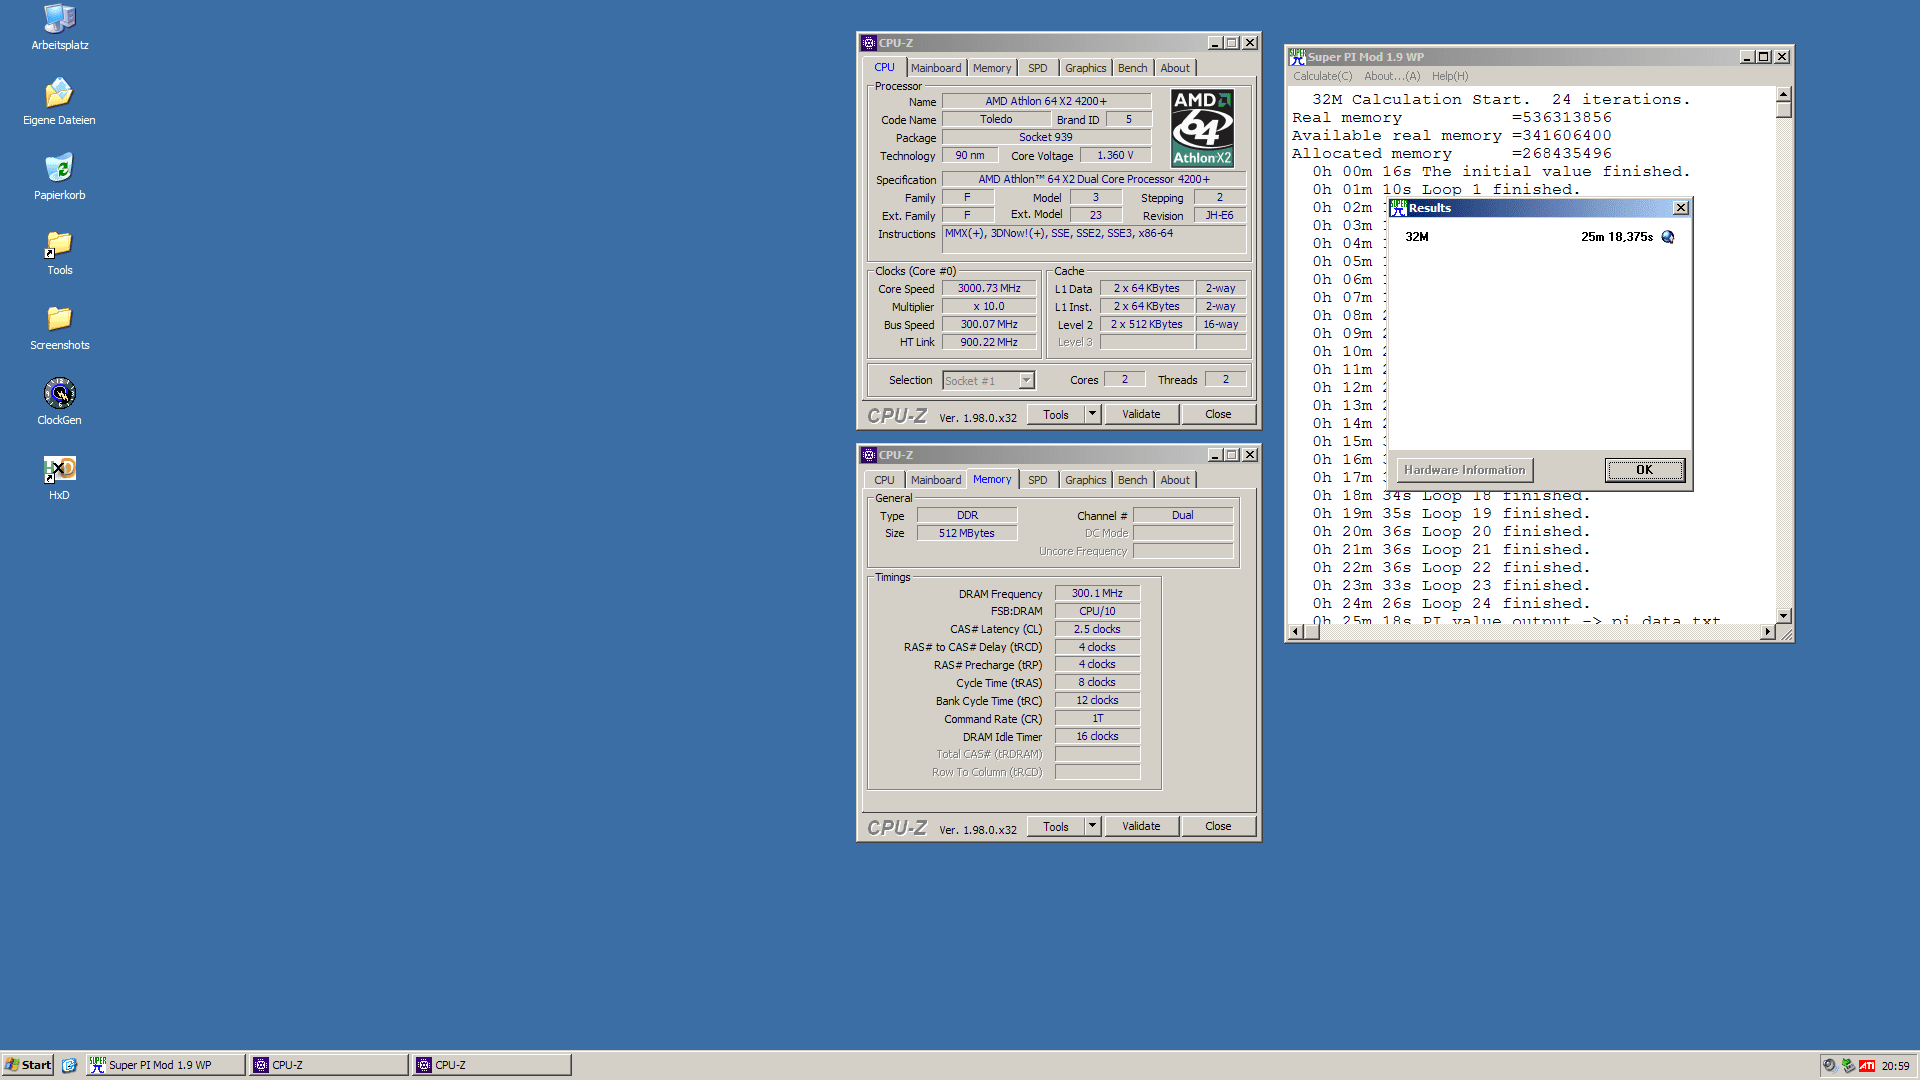Click the ATI tray icon
The width and height of the screenshot is (1920, 1080).
pos(1867,1066)
